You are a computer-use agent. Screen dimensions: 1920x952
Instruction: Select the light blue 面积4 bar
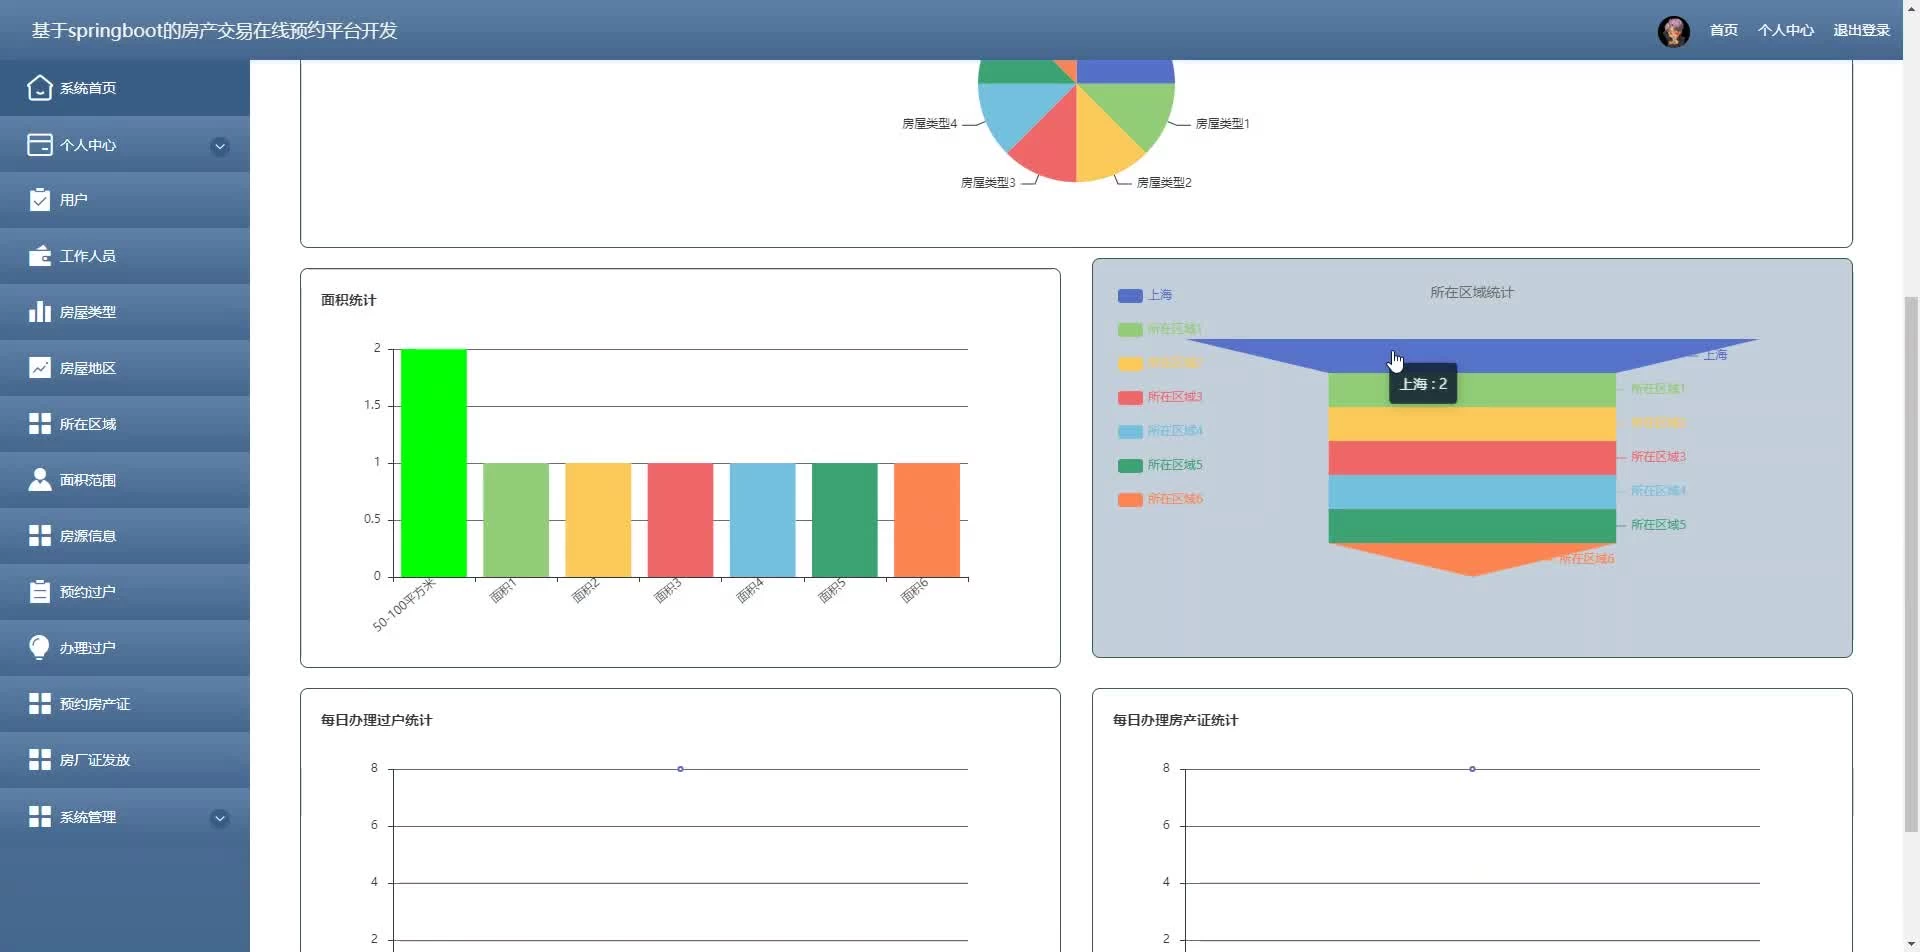[x=762, y=520]
